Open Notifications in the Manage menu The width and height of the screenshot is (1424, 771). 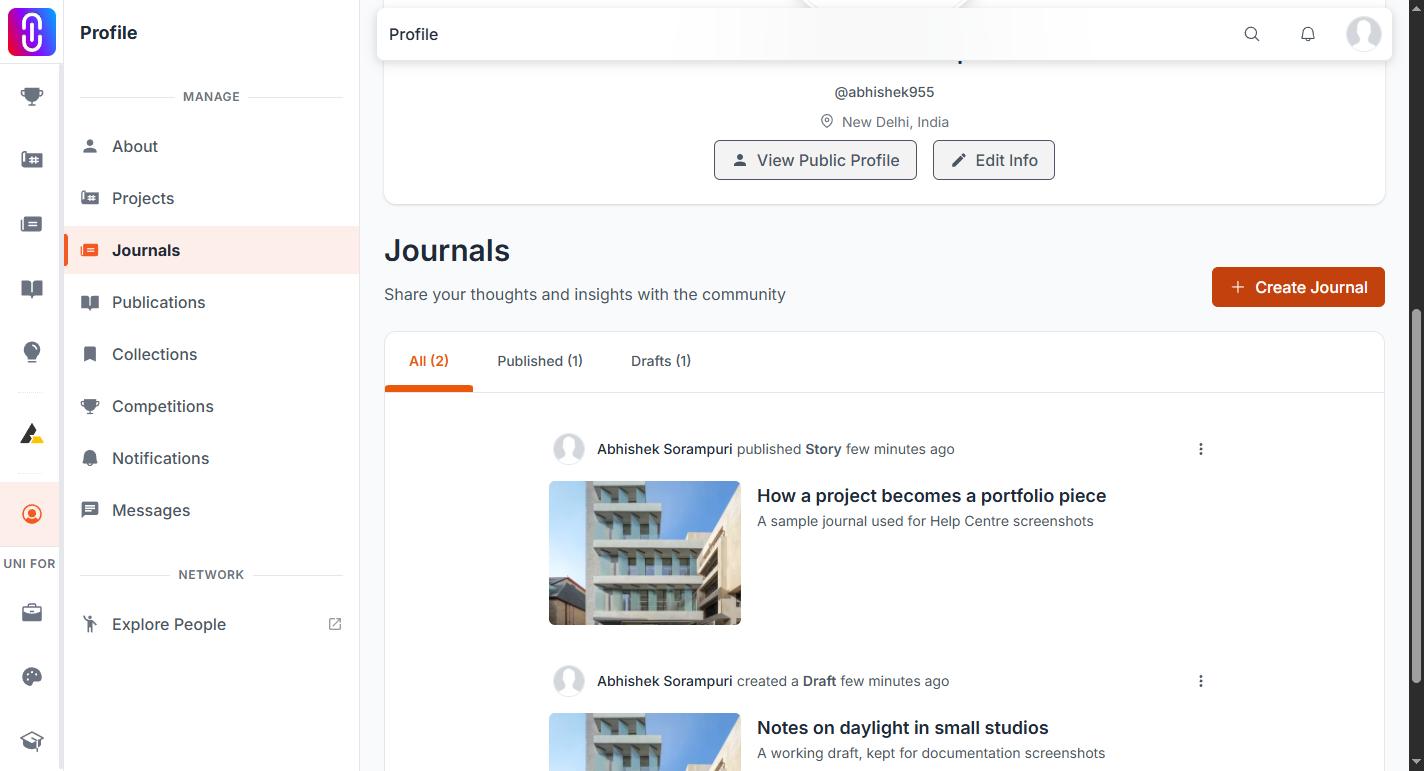[211, 458]
